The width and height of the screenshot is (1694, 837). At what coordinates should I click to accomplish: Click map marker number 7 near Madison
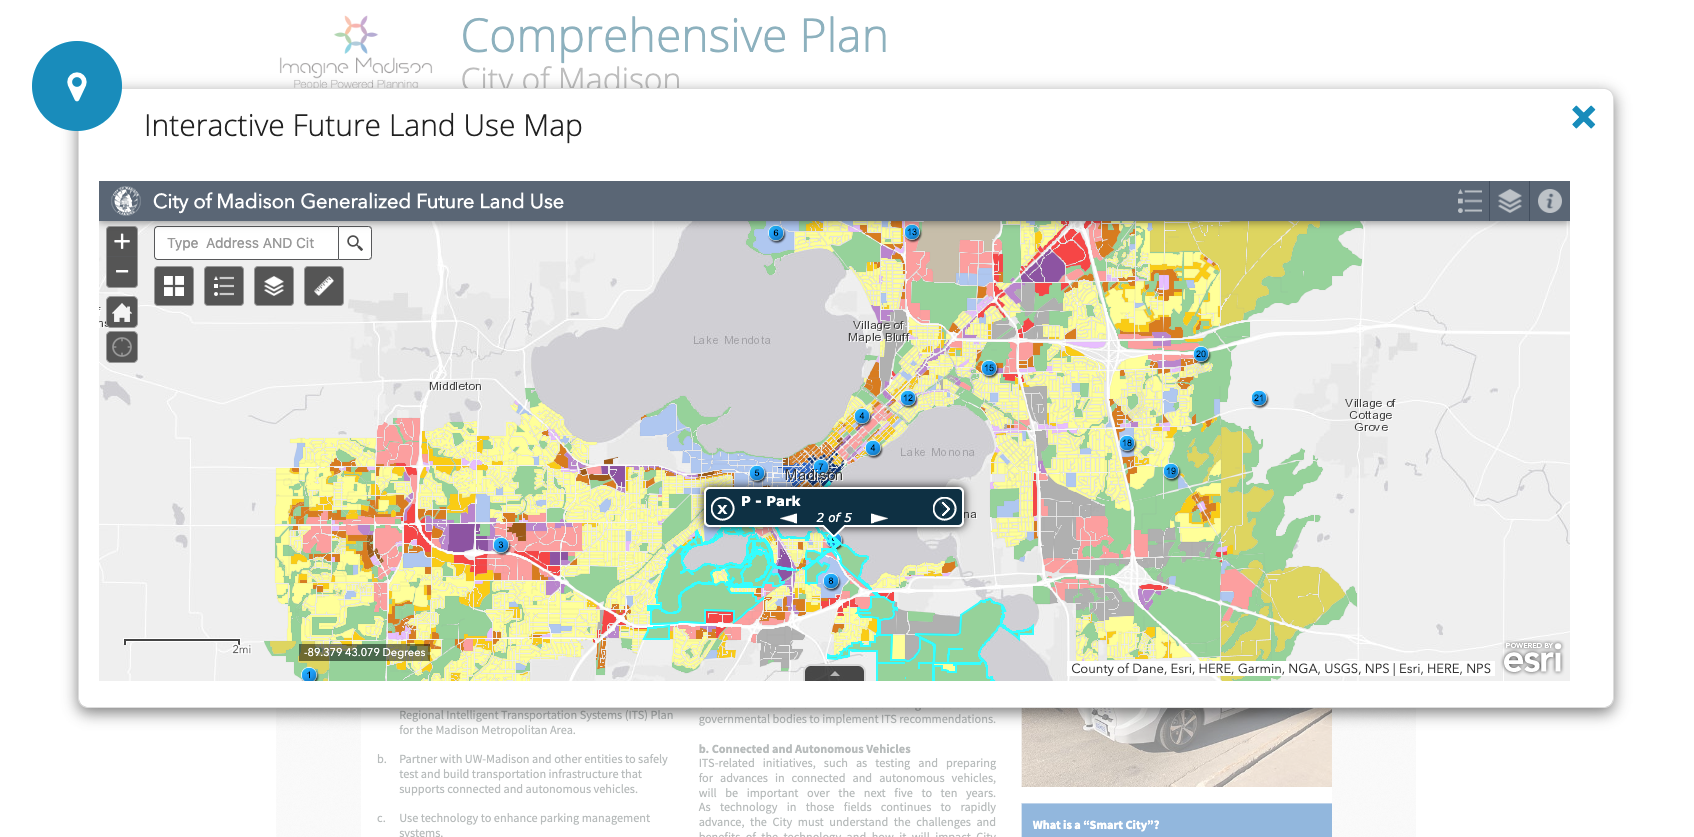(821, 467)
